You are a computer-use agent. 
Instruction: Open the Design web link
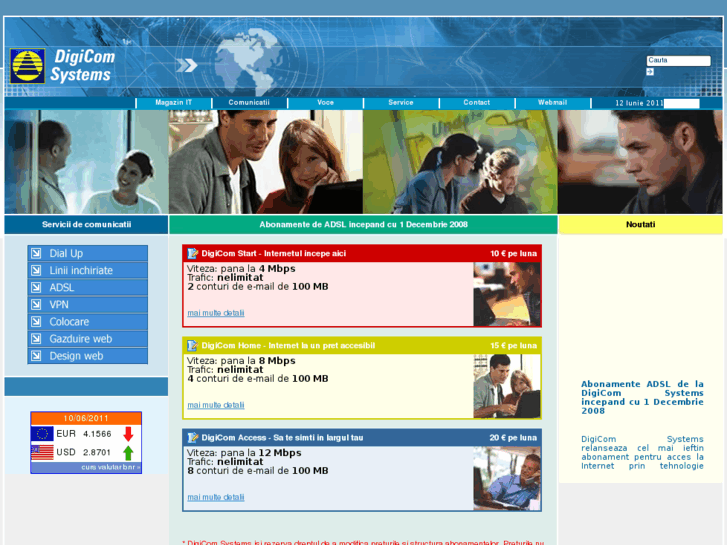88,356
